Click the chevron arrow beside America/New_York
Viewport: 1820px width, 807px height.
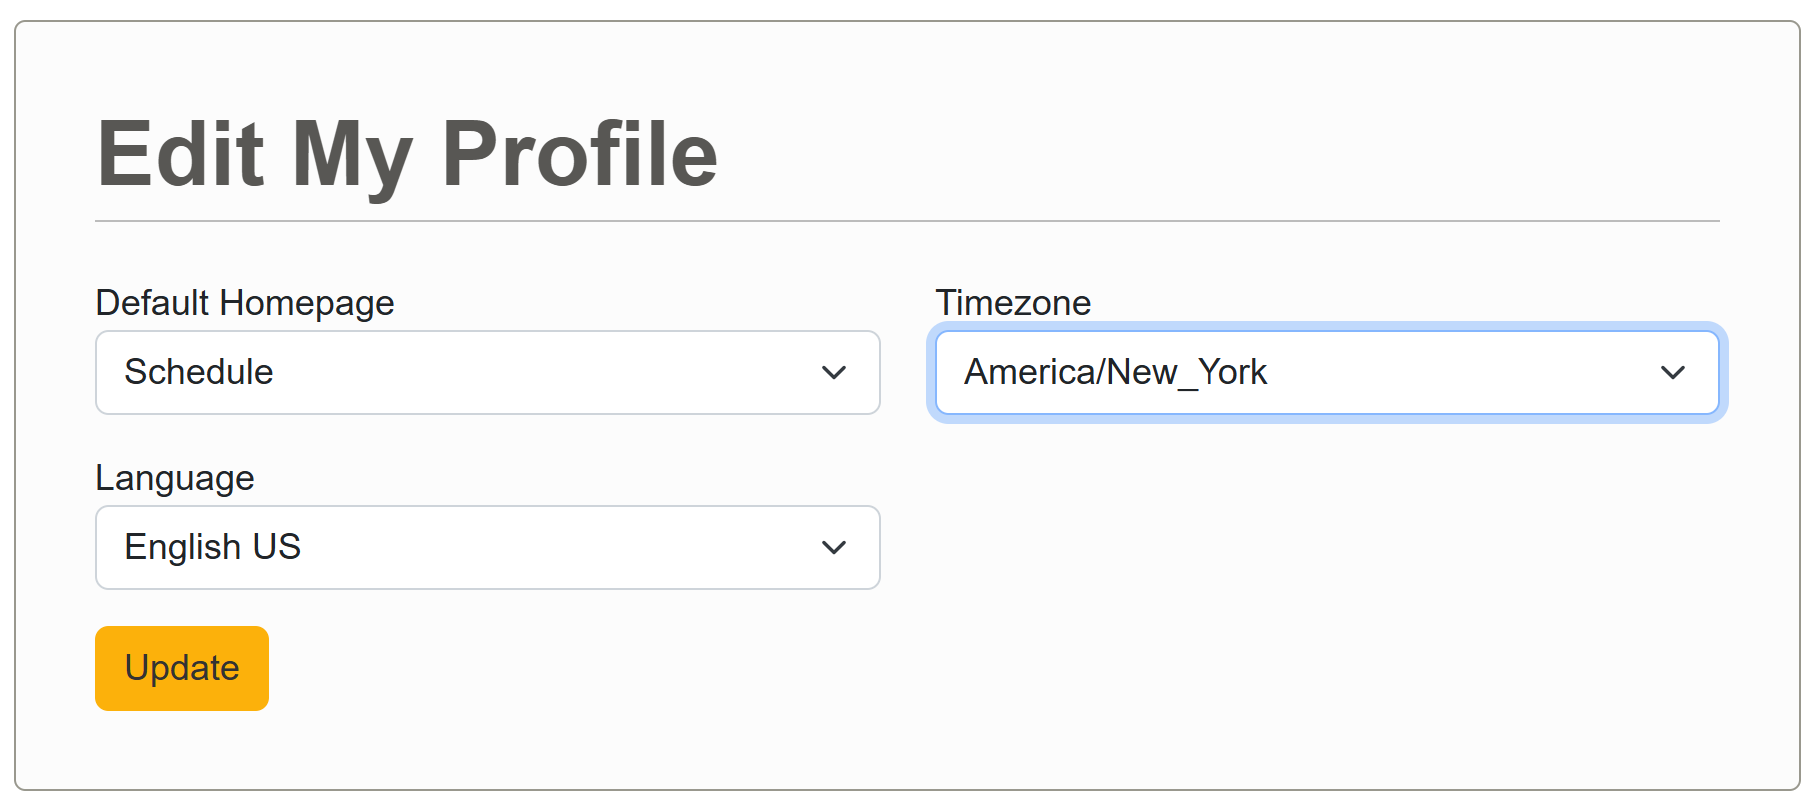point(1672,373)
